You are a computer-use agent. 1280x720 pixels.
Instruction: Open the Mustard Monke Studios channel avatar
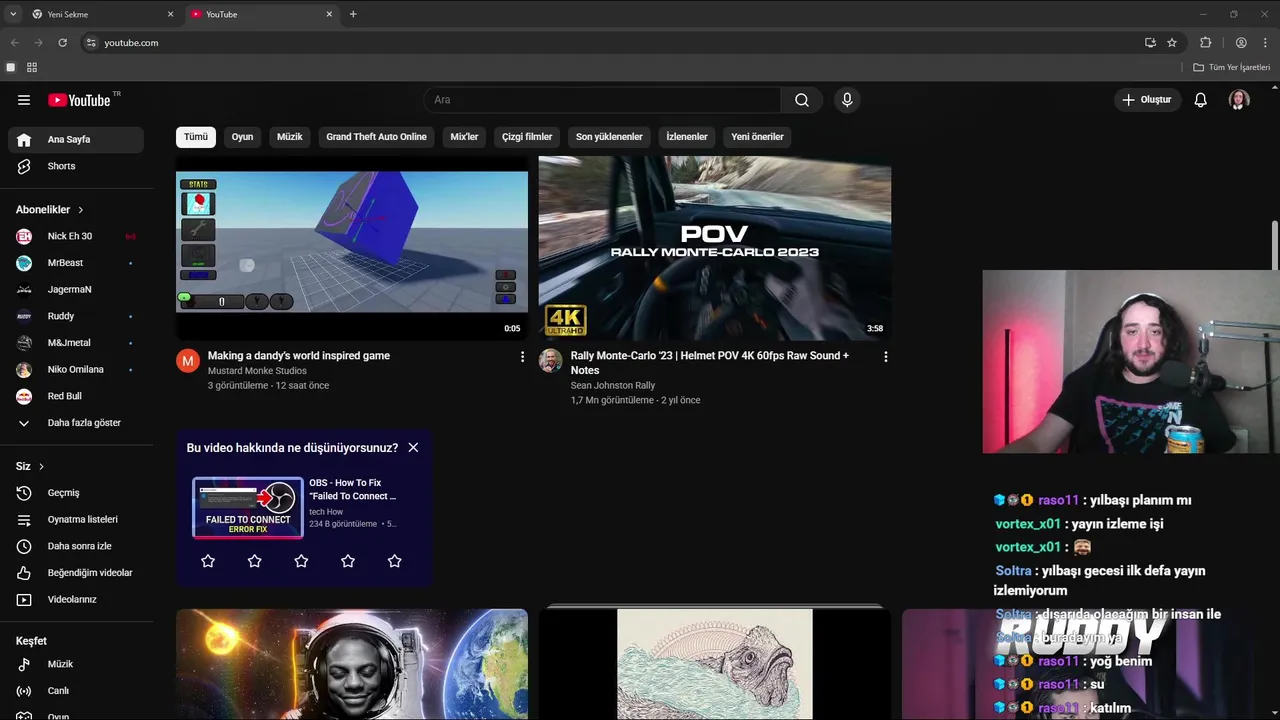pyautogui.click(x=188, y=361)
